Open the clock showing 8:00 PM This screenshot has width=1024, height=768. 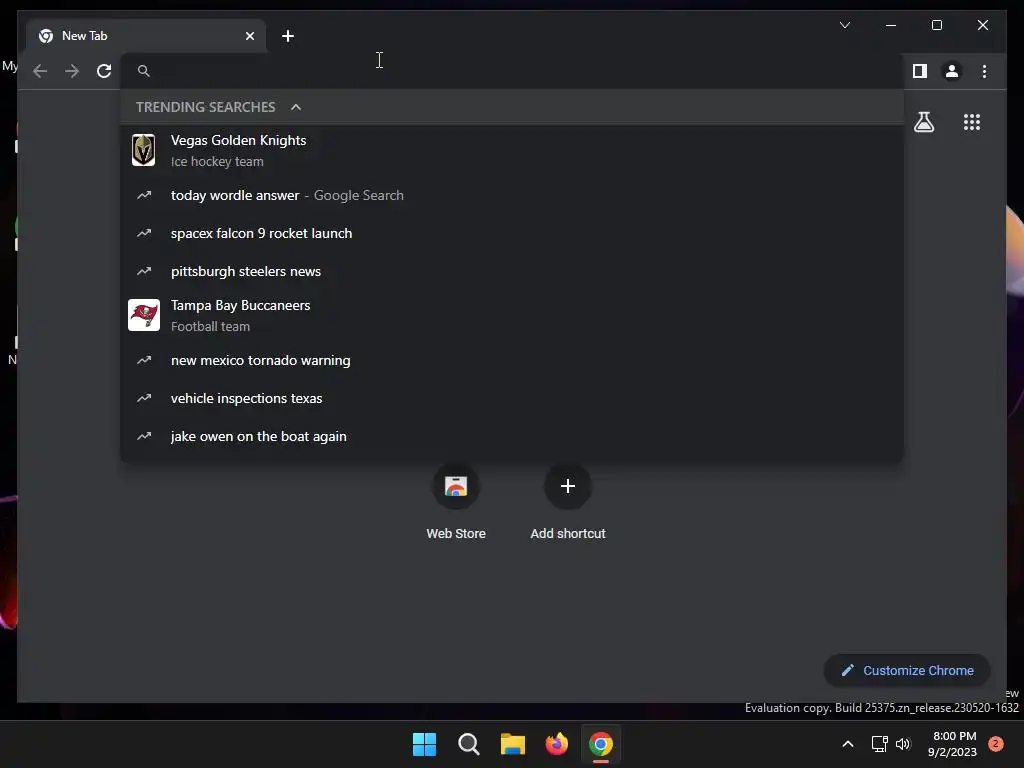(x=953, y=744)
